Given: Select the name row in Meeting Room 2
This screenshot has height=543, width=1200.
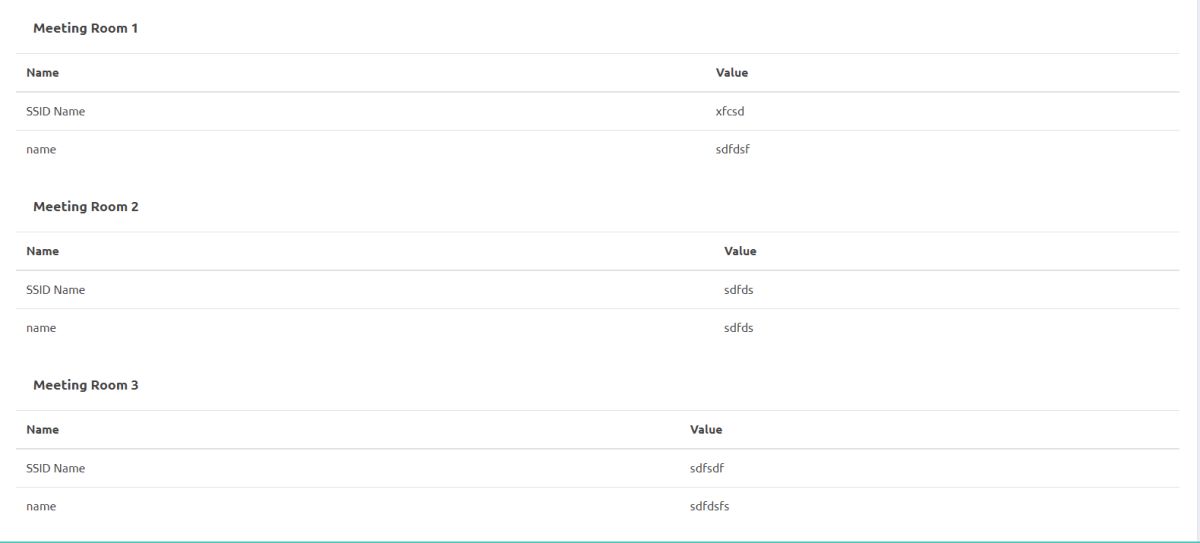Looking at the screenshot, I should pos(598,328).
